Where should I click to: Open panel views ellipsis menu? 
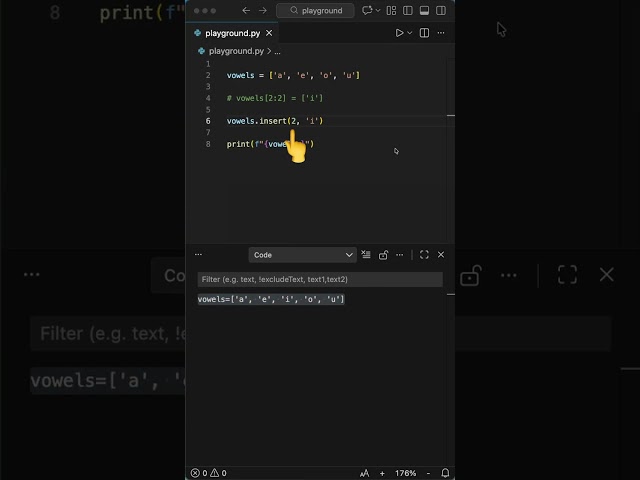click(x=198, y=255)
